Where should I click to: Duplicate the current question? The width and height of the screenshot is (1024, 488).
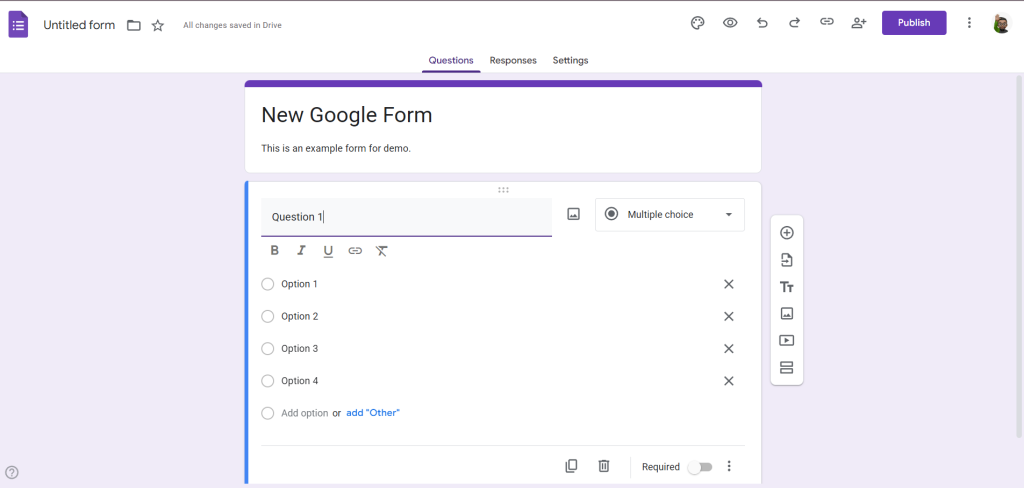[x=571, y=466]
